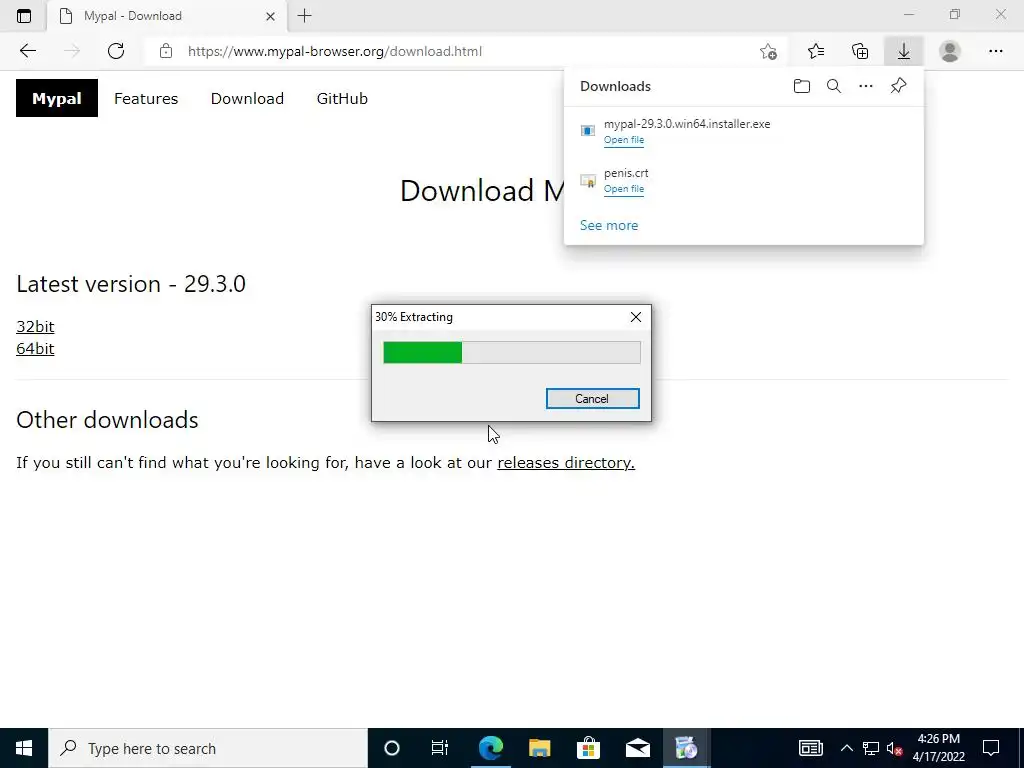Open Microsoft Store from taskbar
This screenshot has width=1024, height=768.
[588, 748]
